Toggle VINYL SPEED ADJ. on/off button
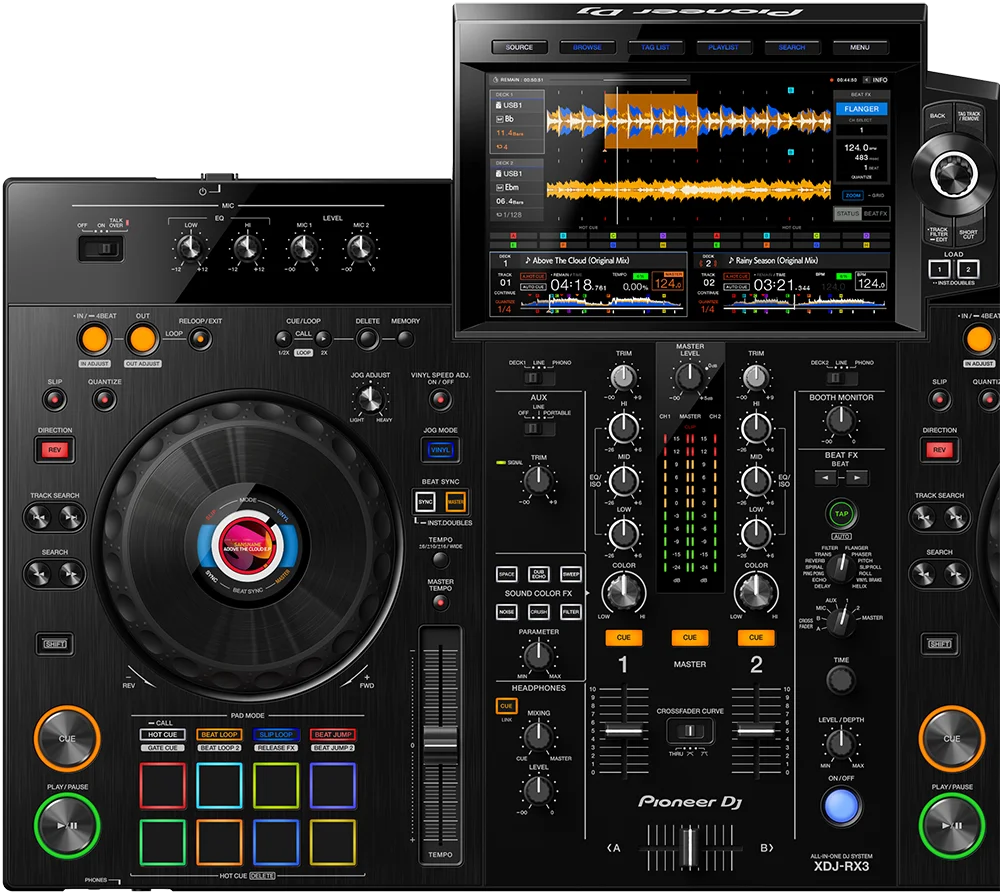The height and width of the screenshot is (894, 1000). (440, 400)
